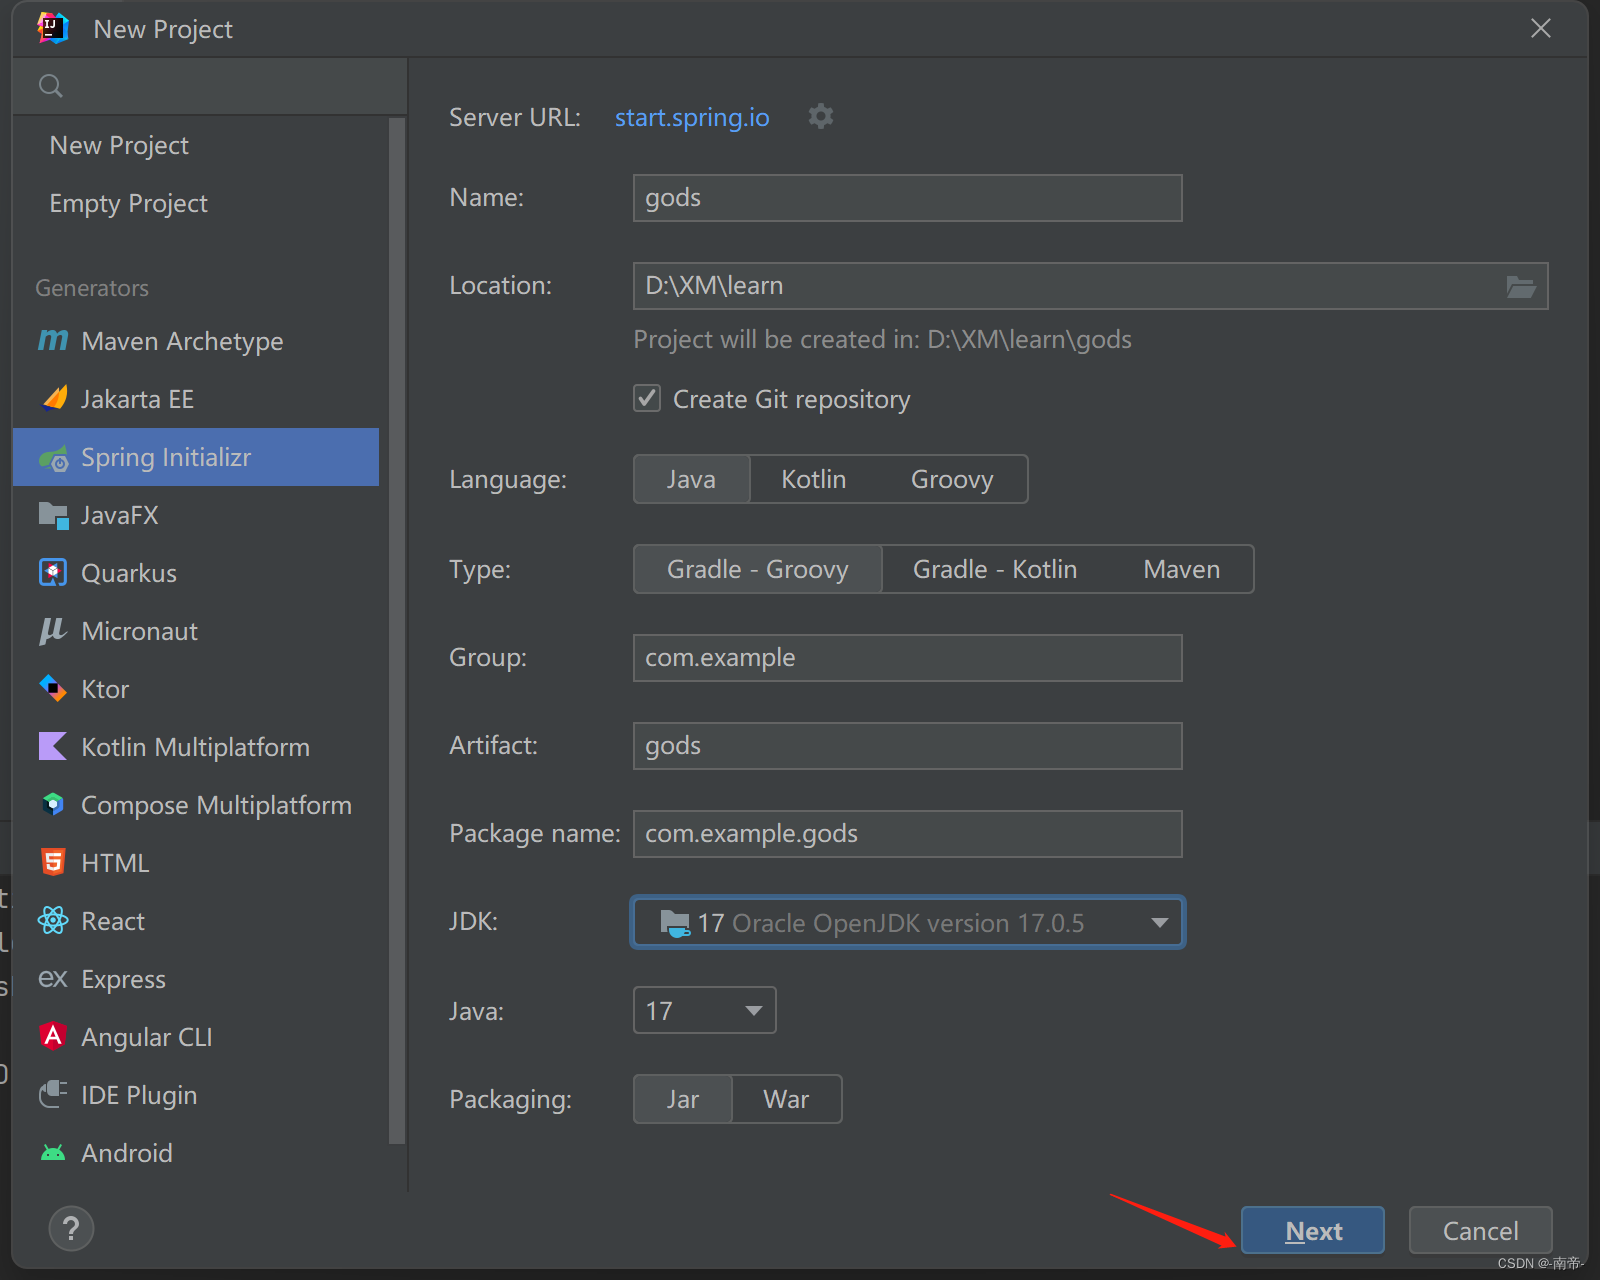Click the Express ex icon
Image resolution: width=1600 pixels, height=1280 pixels.
pyautogui.click(x=53, y=978)
